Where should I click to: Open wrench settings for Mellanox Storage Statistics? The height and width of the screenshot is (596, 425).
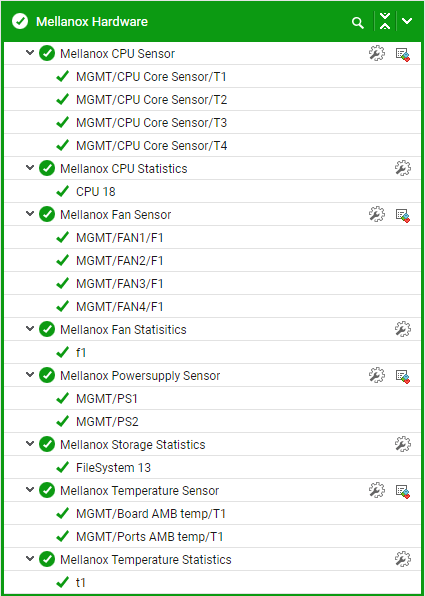pyautogui.click(x=403, y=444)
